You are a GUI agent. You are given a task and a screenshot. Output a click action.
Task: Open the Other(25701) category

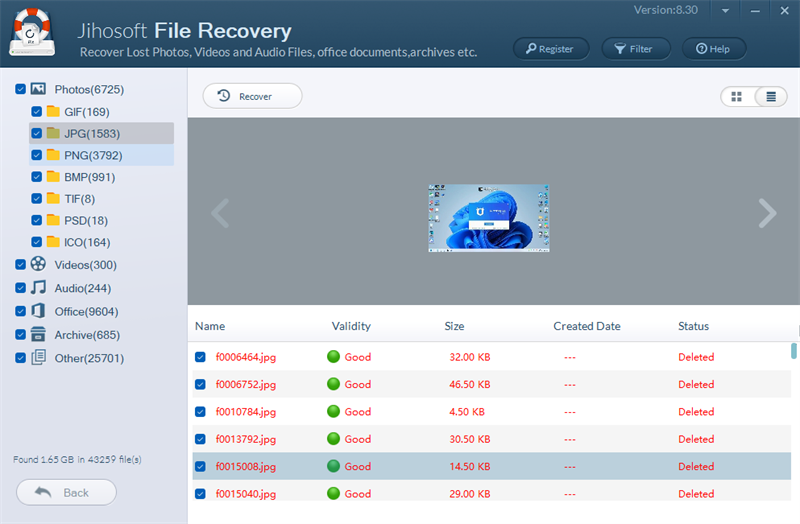point(89,358)
